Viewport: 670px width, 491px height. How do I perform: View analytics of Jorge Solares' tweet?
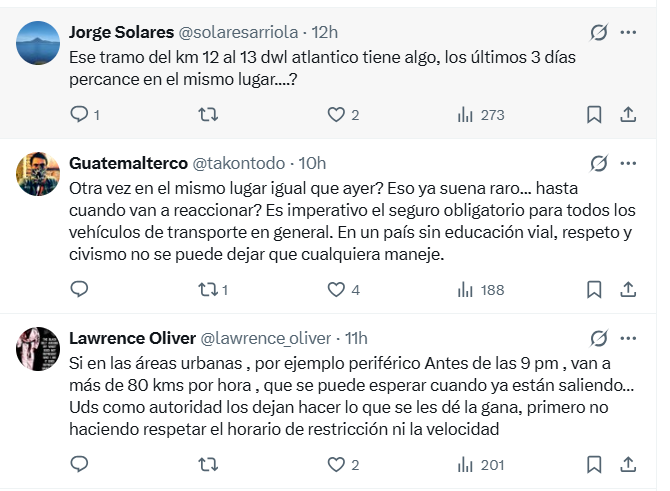click(x=465, y=115)
